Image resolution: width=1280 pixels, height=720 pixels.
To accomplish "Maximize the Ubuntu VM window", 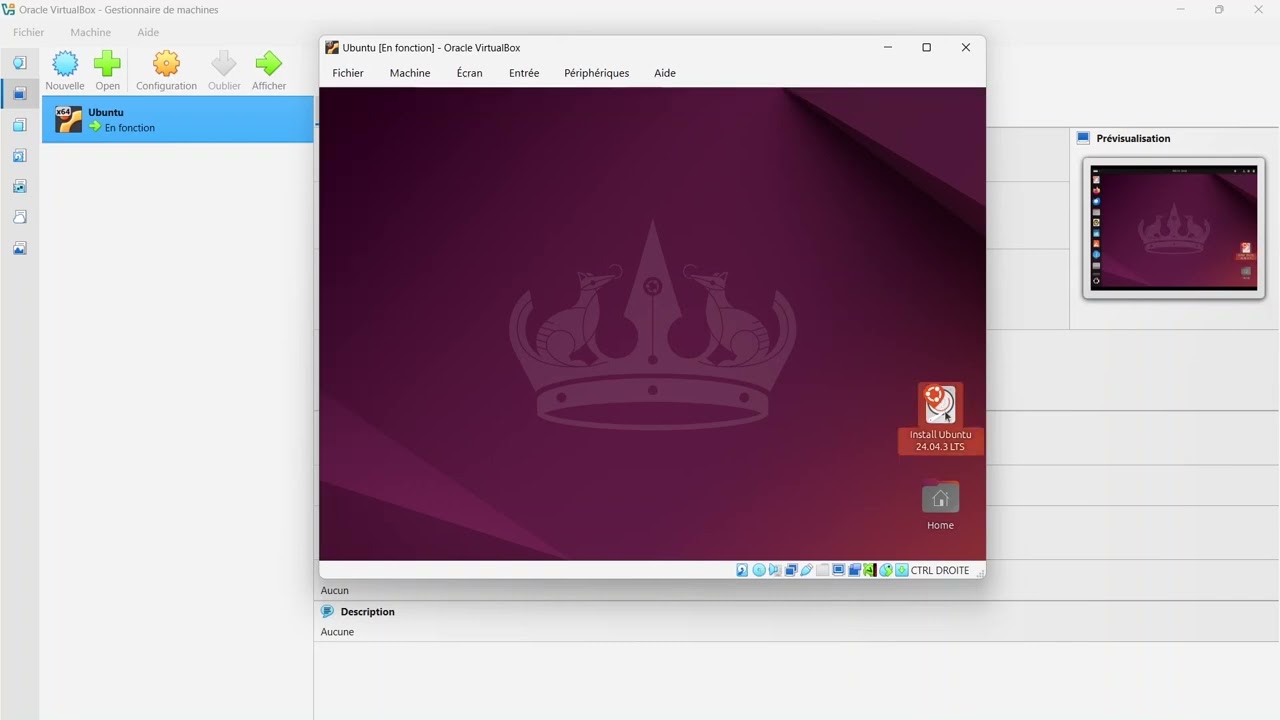I will [926, 47].
